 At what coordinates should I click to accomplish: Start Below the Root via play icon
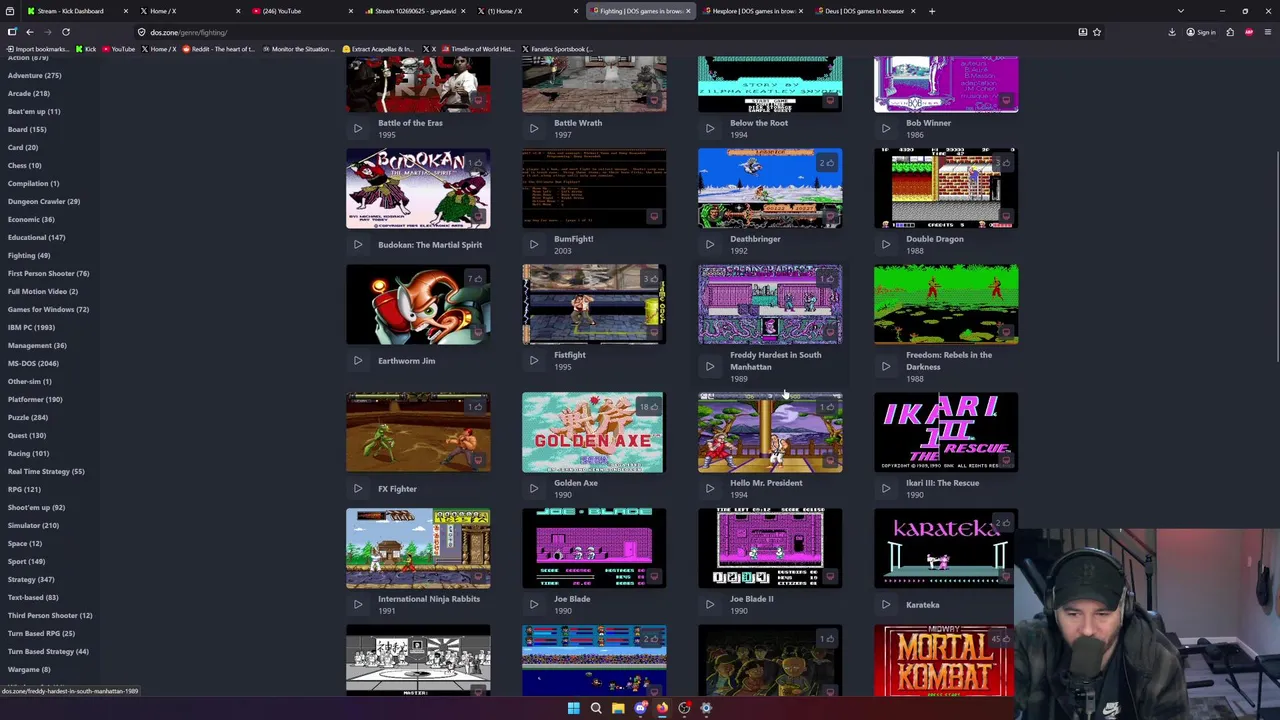coord(710,129)
